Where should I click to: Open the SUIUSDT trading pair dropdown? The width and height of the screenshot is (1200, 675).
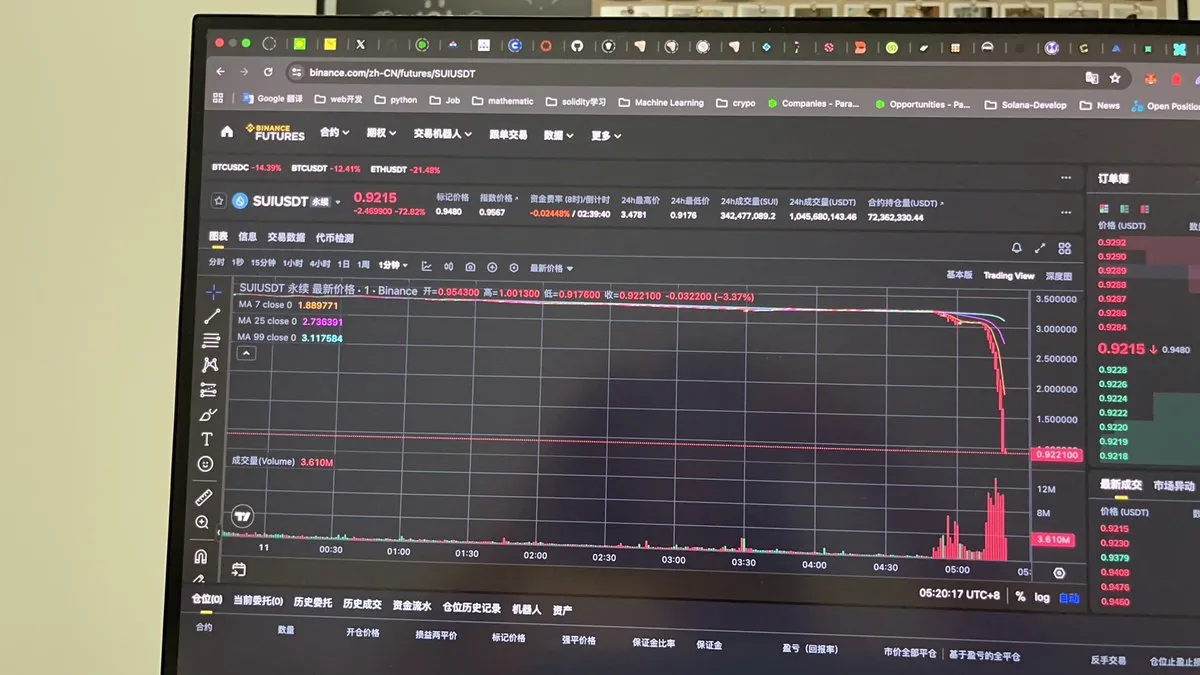pyautogui.click(x=338, y=202)
